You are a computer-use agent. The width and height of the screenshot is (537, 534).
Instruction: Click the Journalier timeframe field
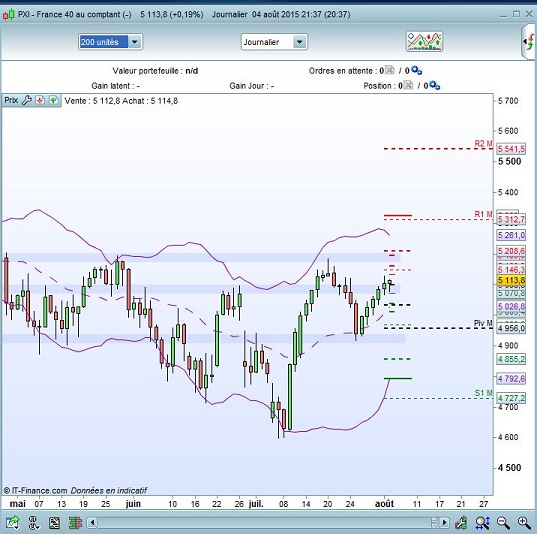[x=267, y=42]
